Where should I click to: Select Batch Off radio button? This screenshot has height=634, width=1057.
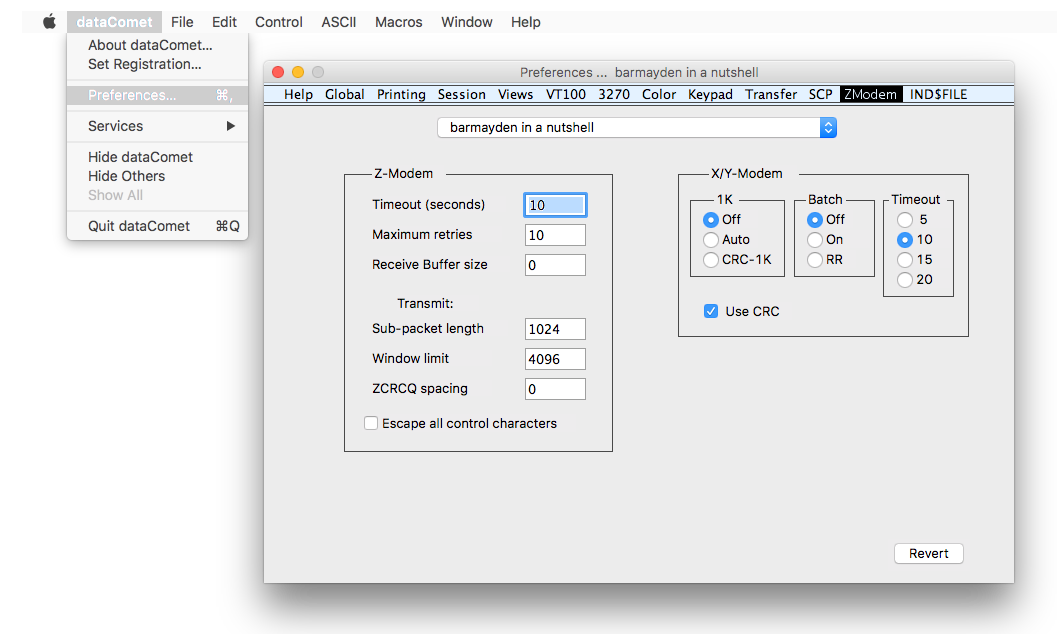coord(814,220)
